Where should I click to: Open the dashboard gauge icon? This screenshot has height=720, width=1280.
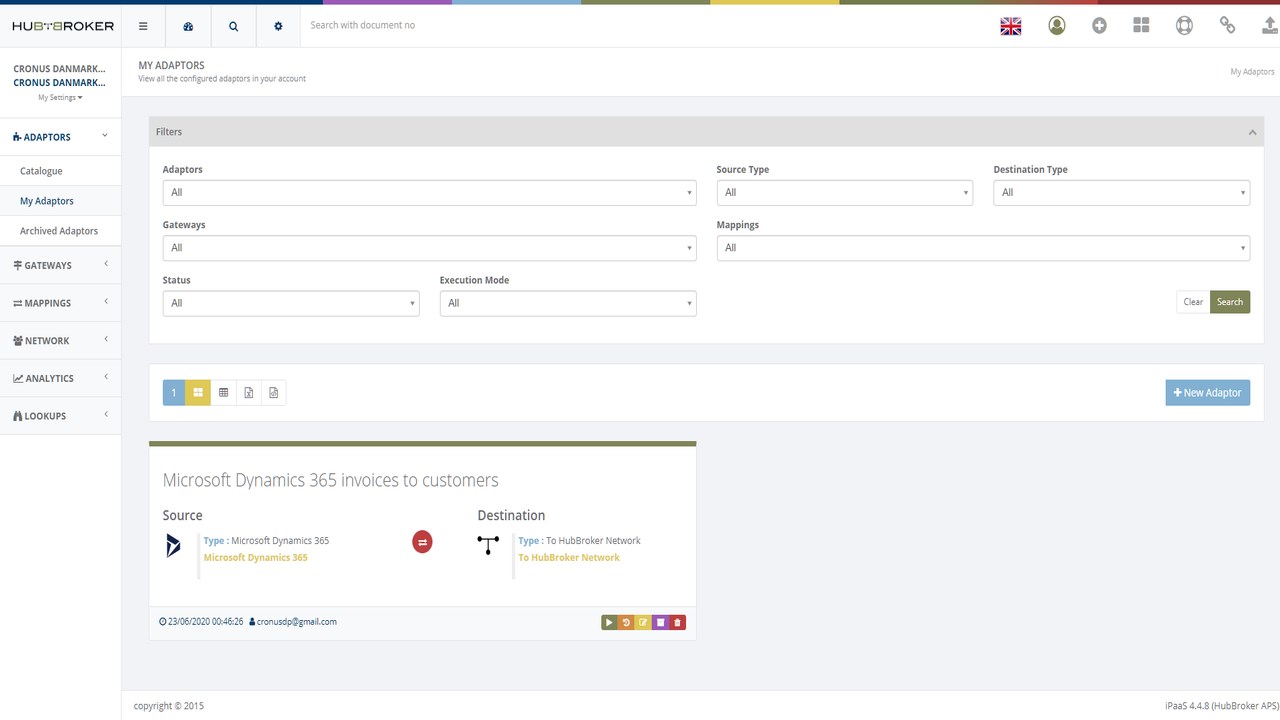[x=188, y=26]
